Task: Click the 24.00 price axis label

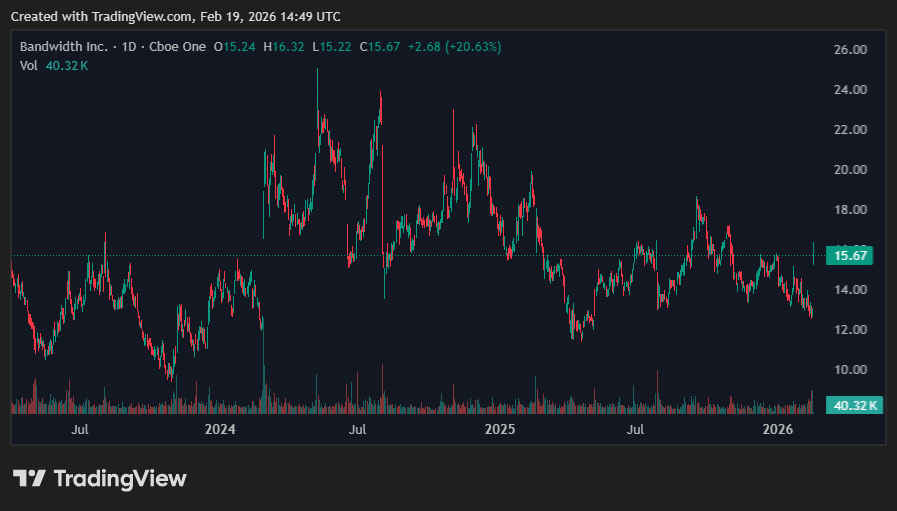Action: [851, 90]
